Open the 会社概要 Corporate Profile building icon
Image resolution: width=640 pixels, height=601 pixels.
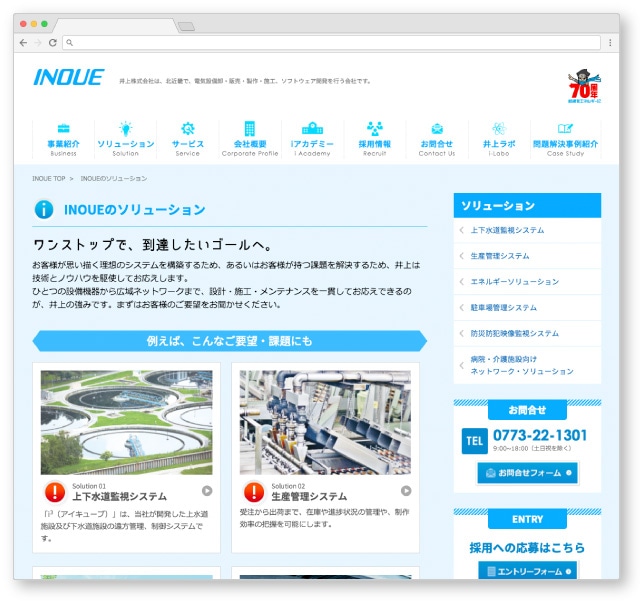(250, 129)
